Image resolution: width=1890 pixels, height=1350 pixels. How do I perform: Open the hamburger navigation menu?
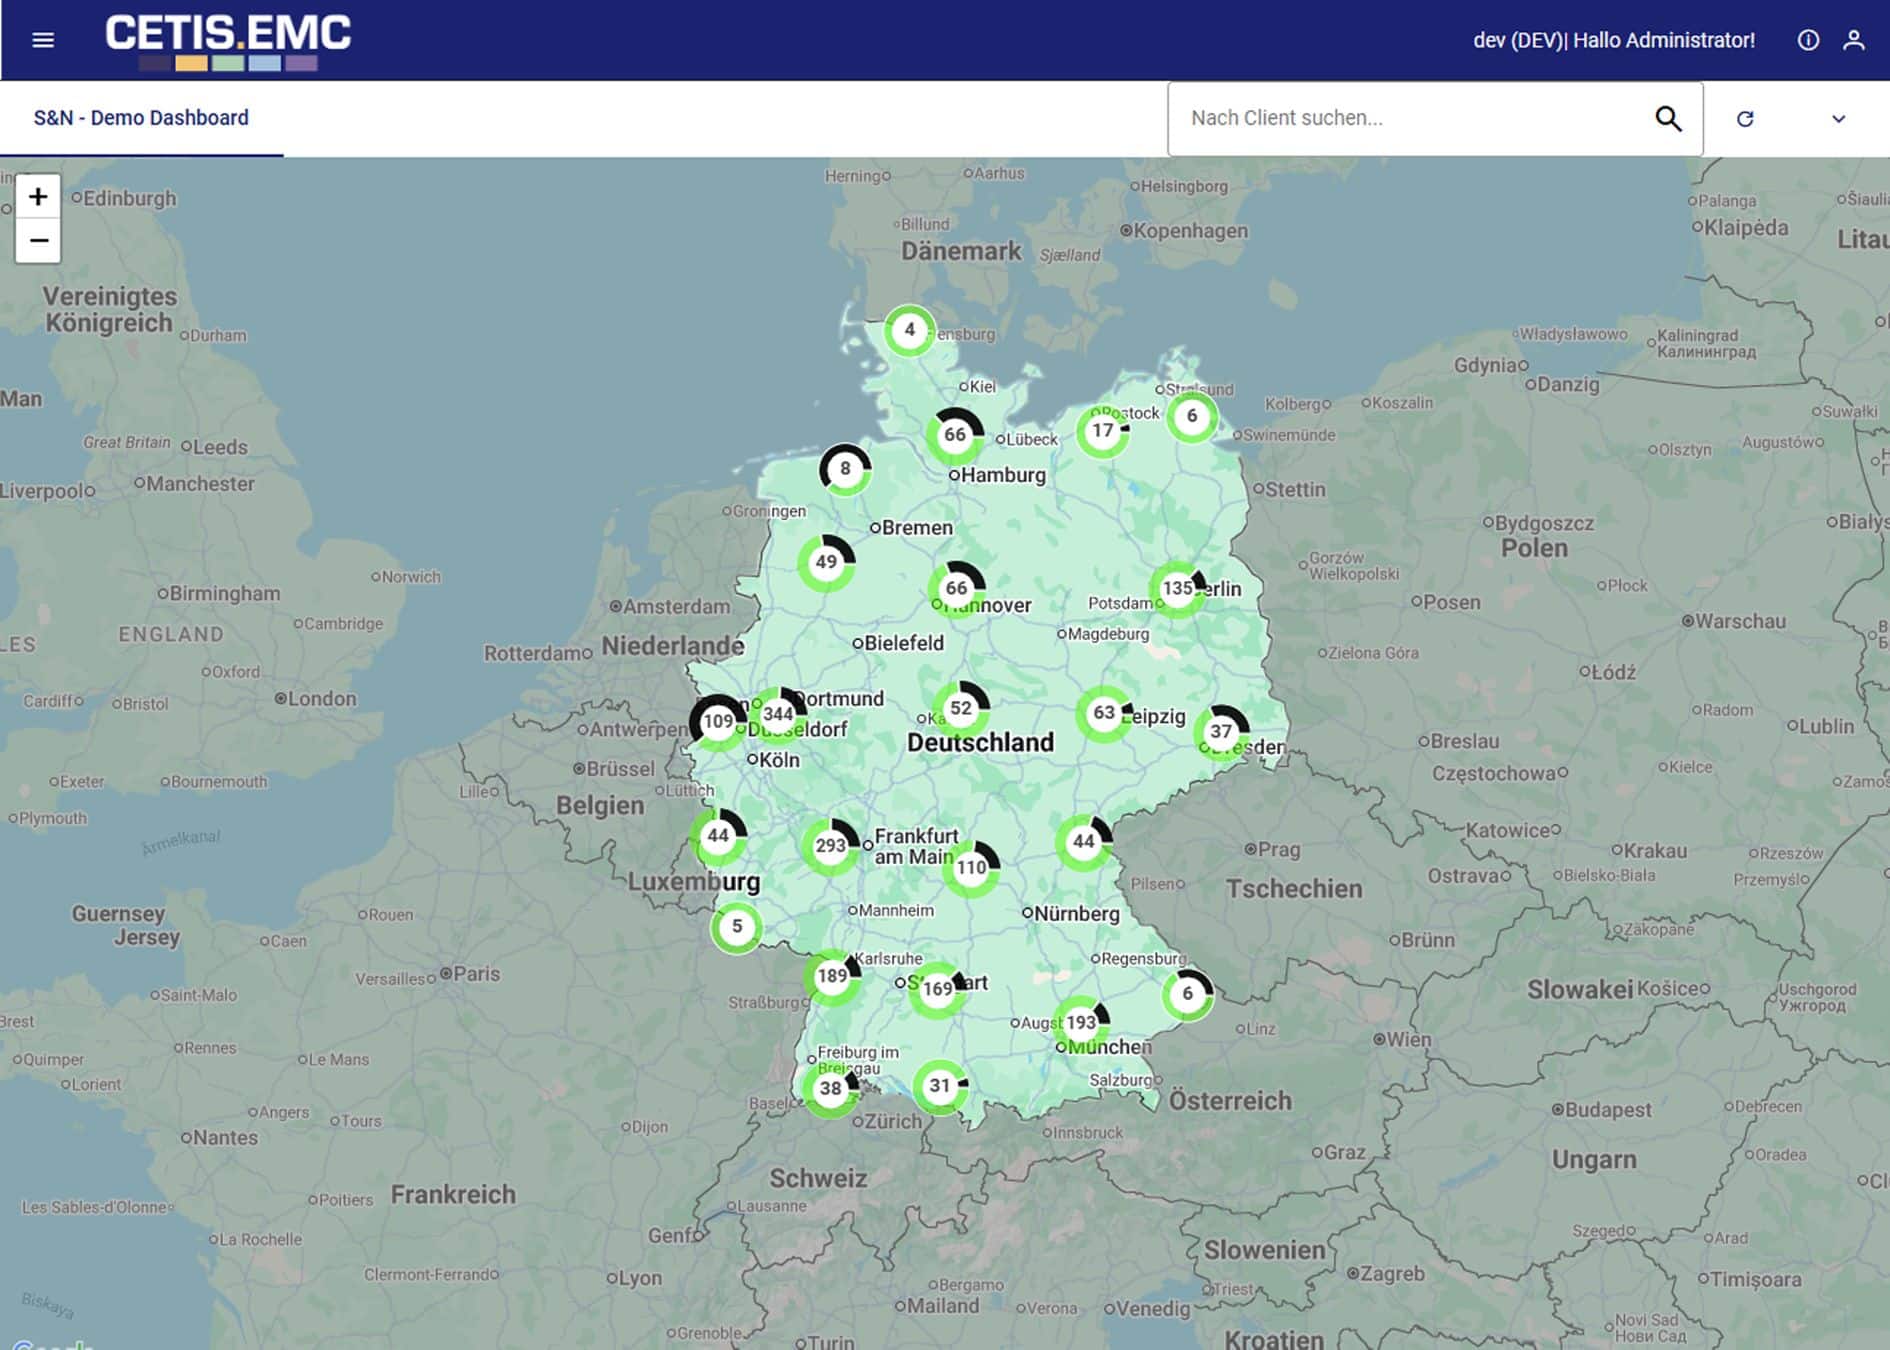43,40
